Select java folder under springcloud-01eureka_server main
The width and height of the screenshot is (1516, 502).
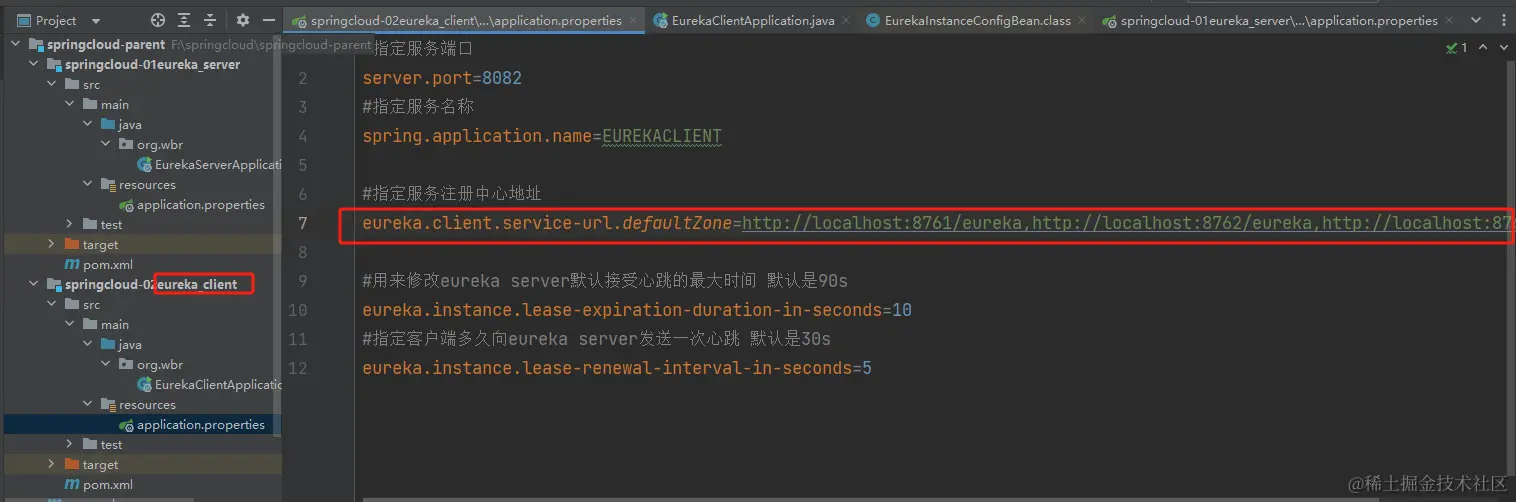129,125
